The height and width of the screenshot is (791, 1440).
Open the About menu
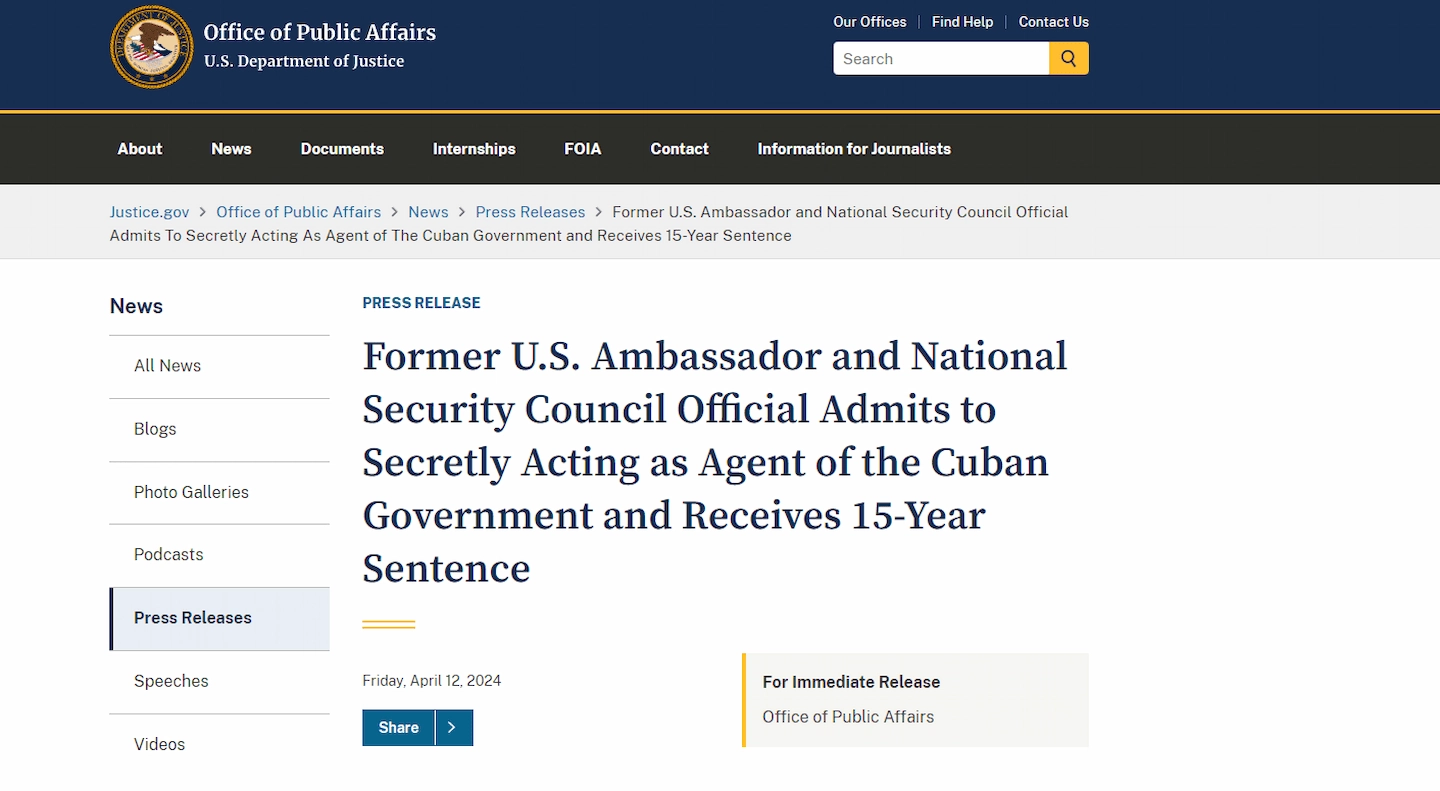140,149
